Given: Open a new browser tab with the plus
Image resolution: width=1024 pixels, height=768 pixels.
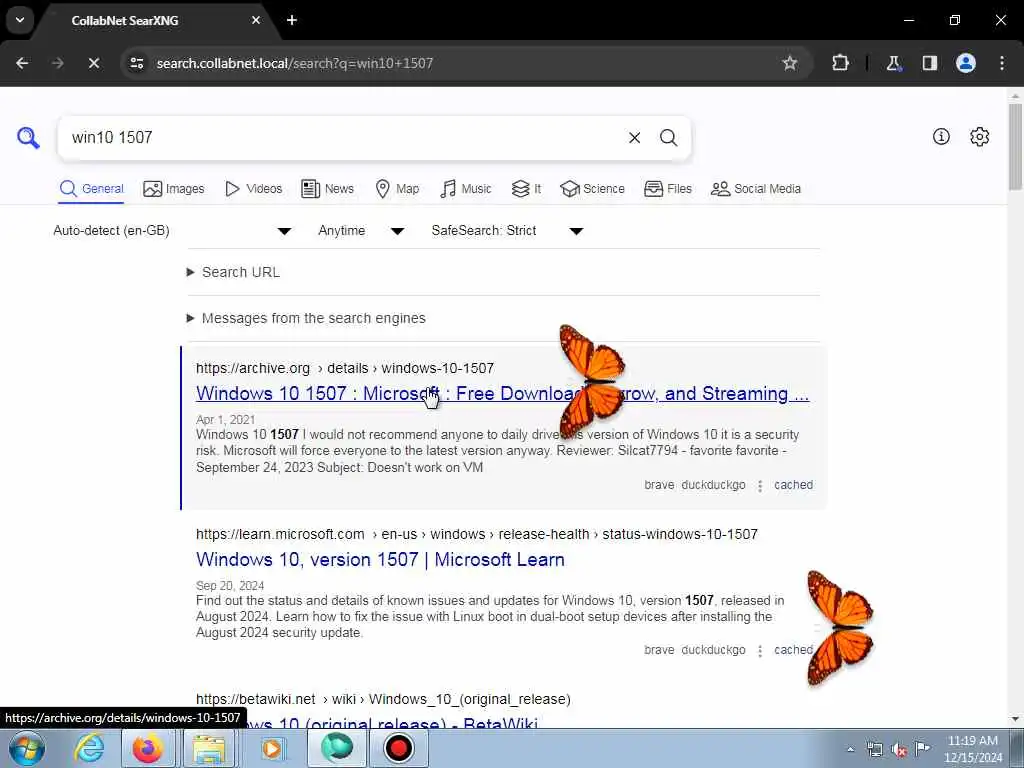Looking at the screenshot, I should pyautogui.click(x=292, y=20).
